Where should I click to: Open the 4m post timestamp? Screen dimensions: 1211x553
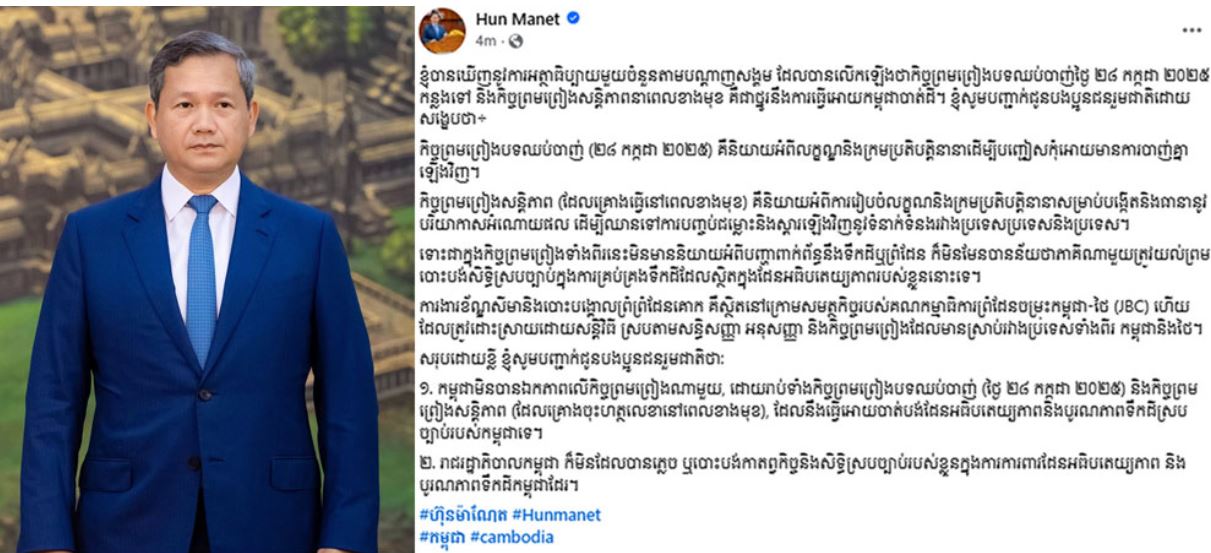[x=486, y=41]
